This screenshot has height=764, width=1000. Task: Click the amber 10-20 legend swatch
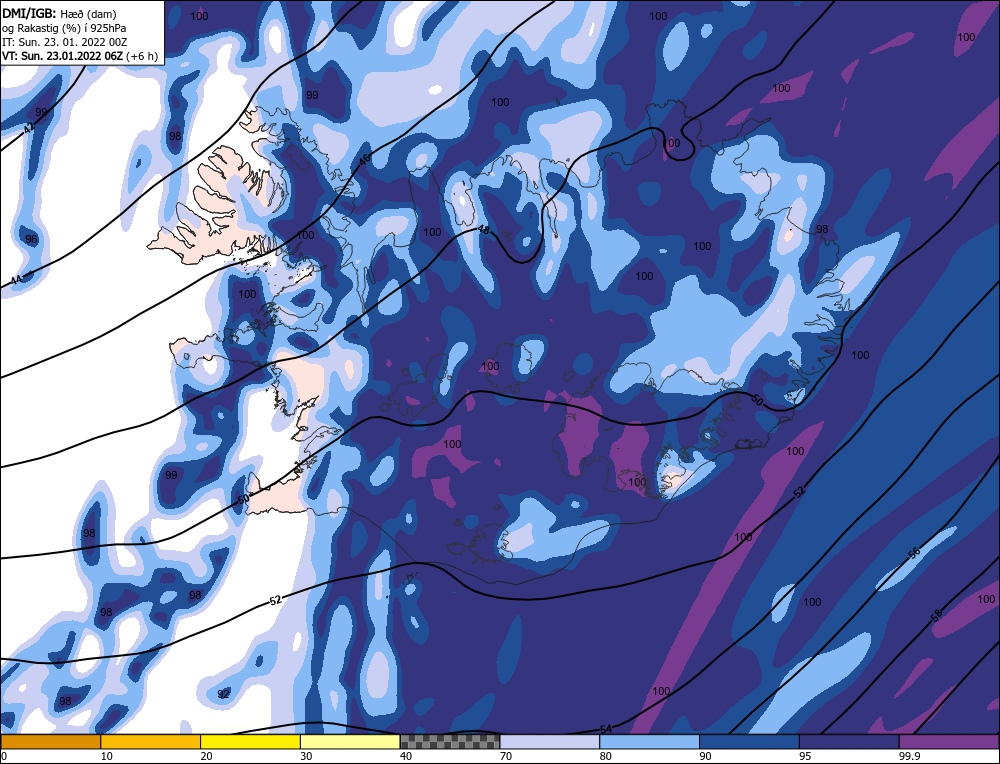click(151, 742)
